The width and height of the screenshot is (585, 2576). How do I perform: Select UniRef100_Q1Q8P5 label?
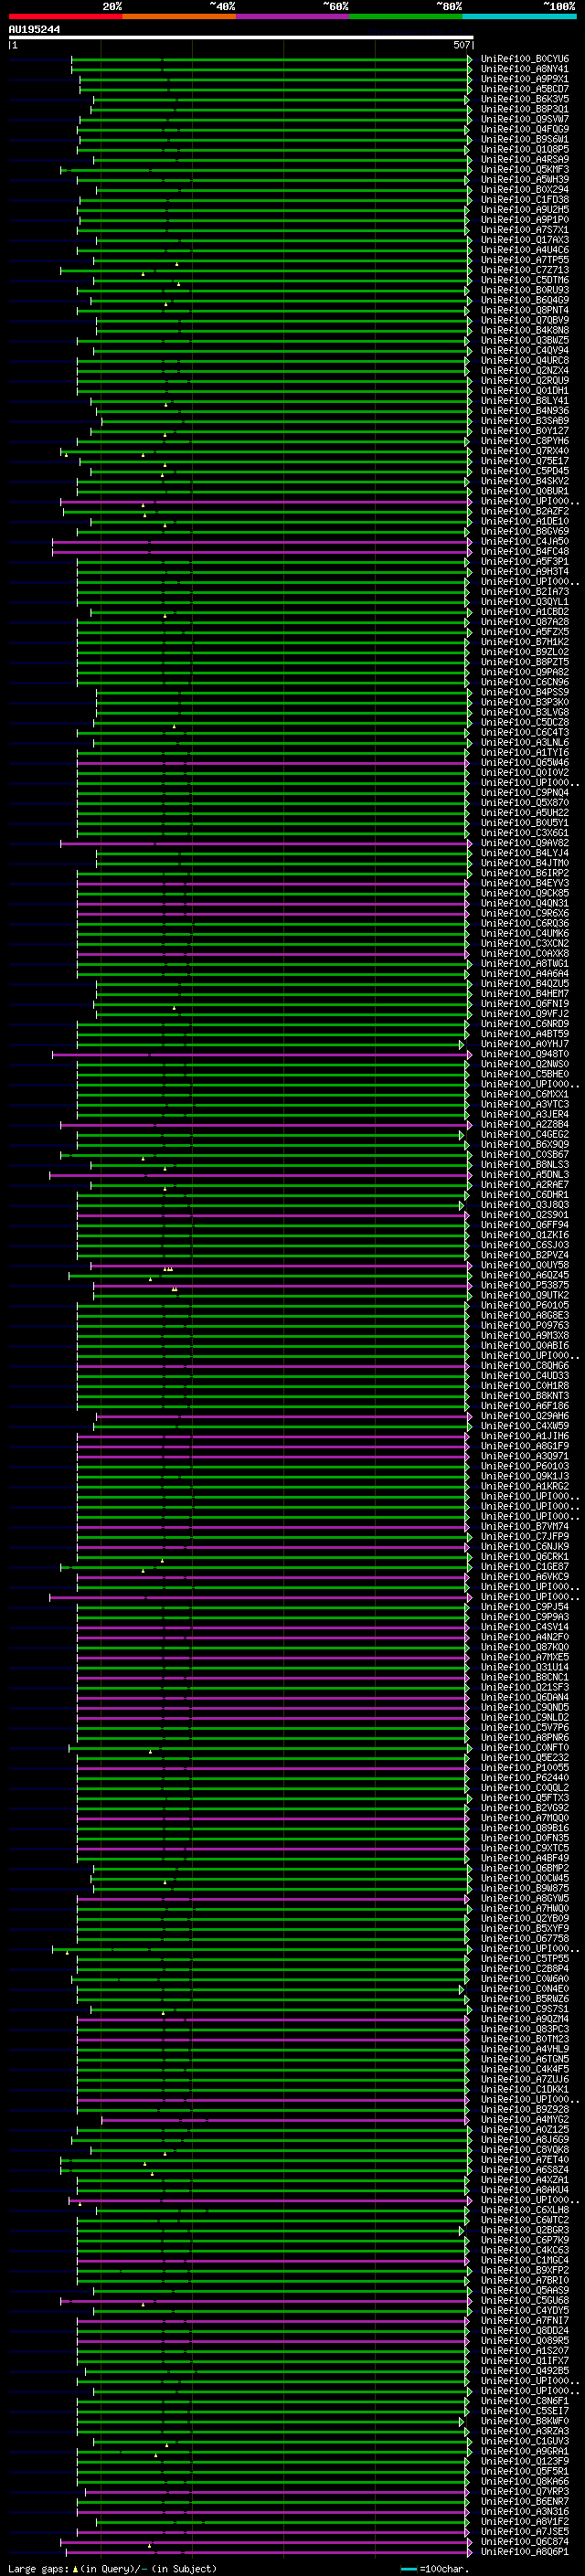[524, 149]
